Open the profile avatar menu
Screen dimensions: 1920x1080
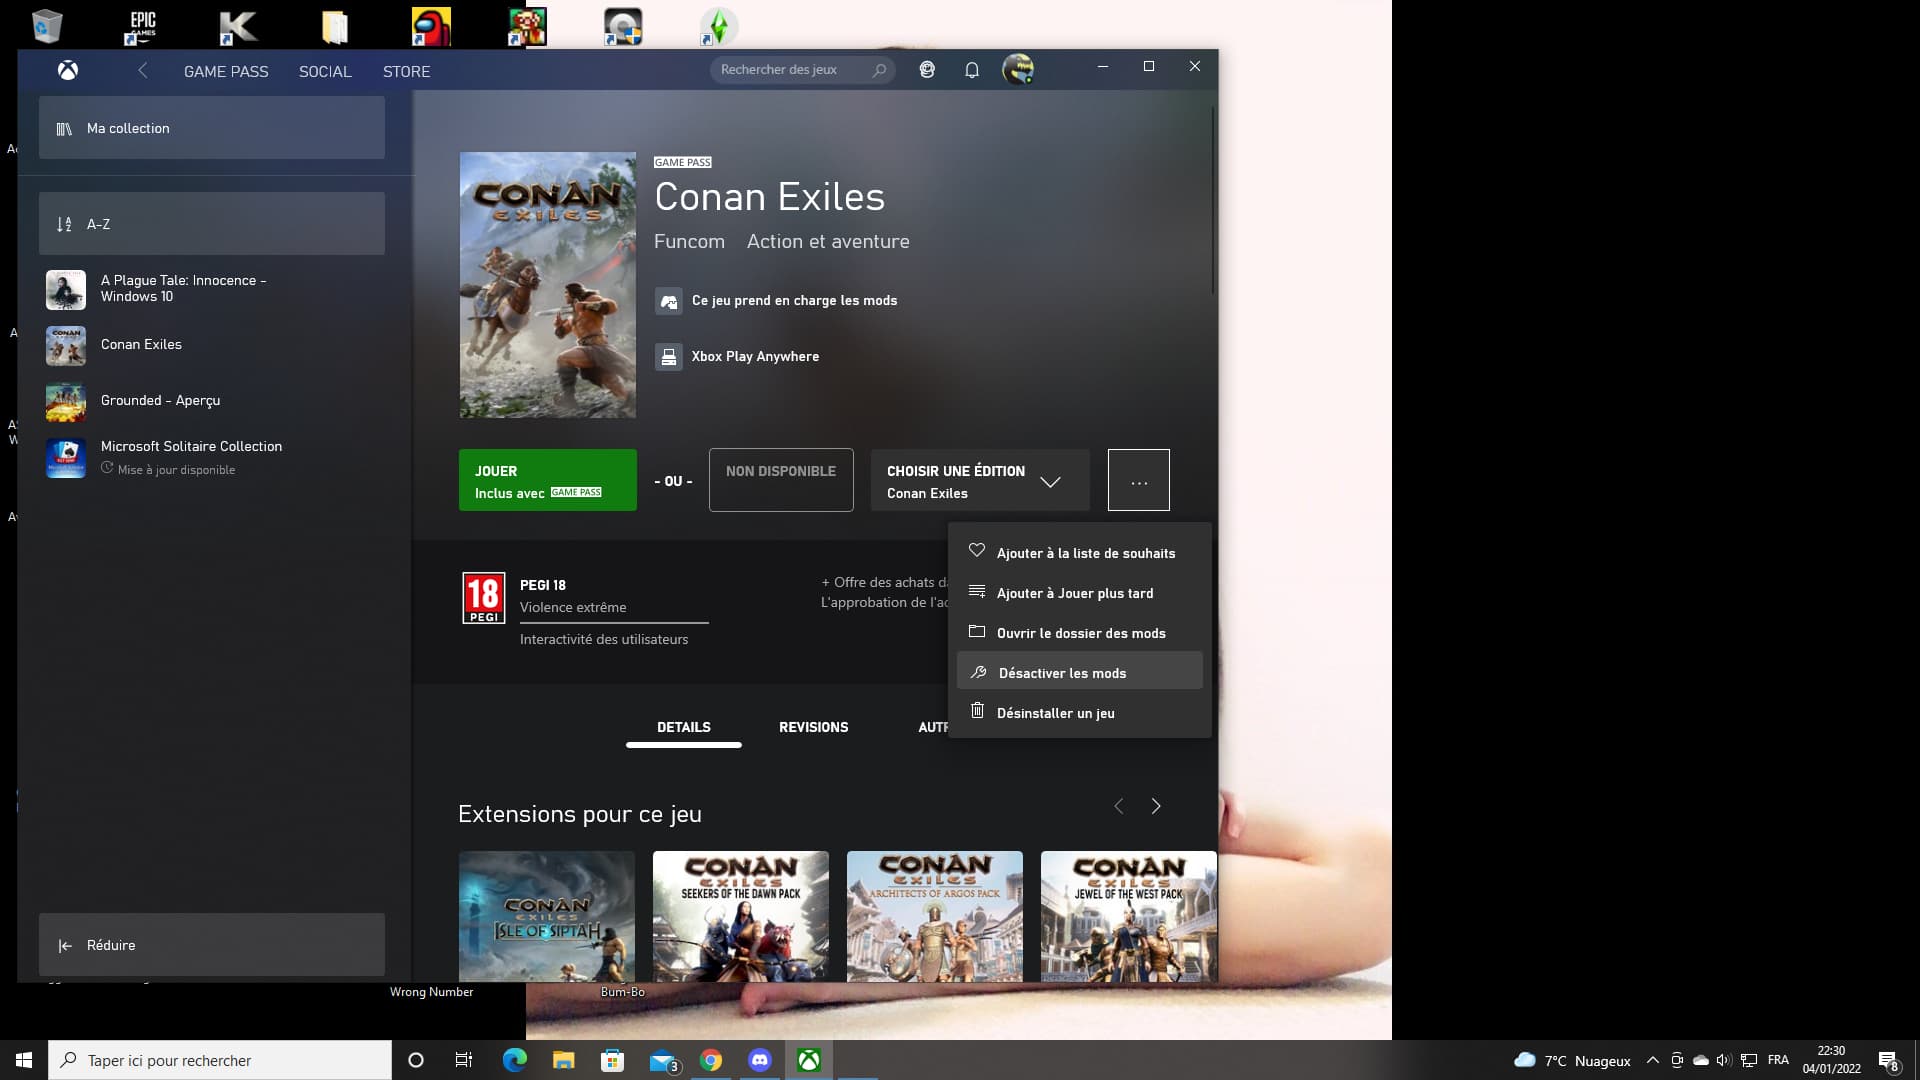tap(1017, 70)
